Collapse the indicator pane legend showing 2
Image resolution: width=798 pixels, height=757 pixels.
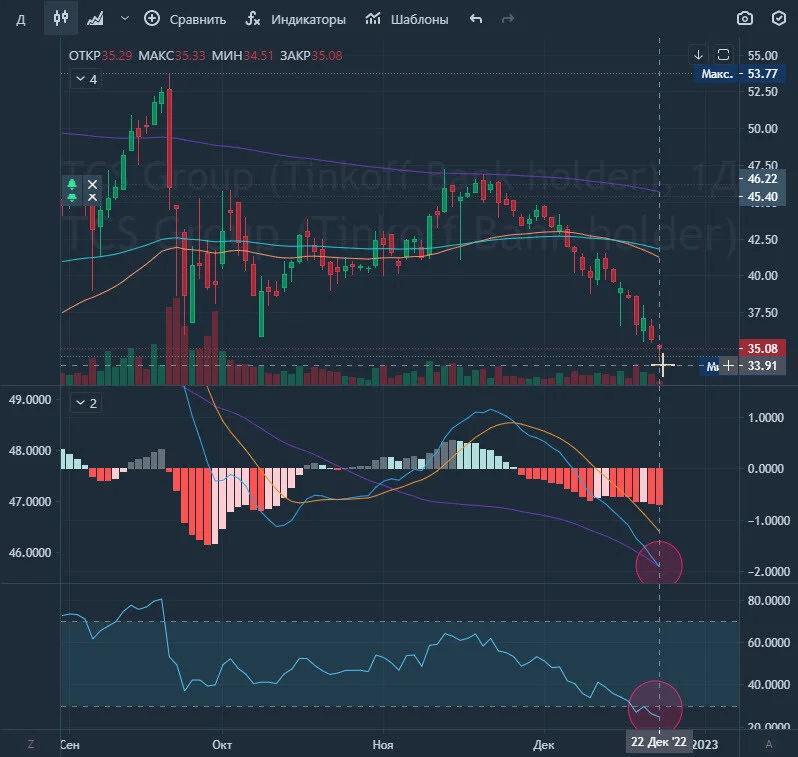coord(86,403)
